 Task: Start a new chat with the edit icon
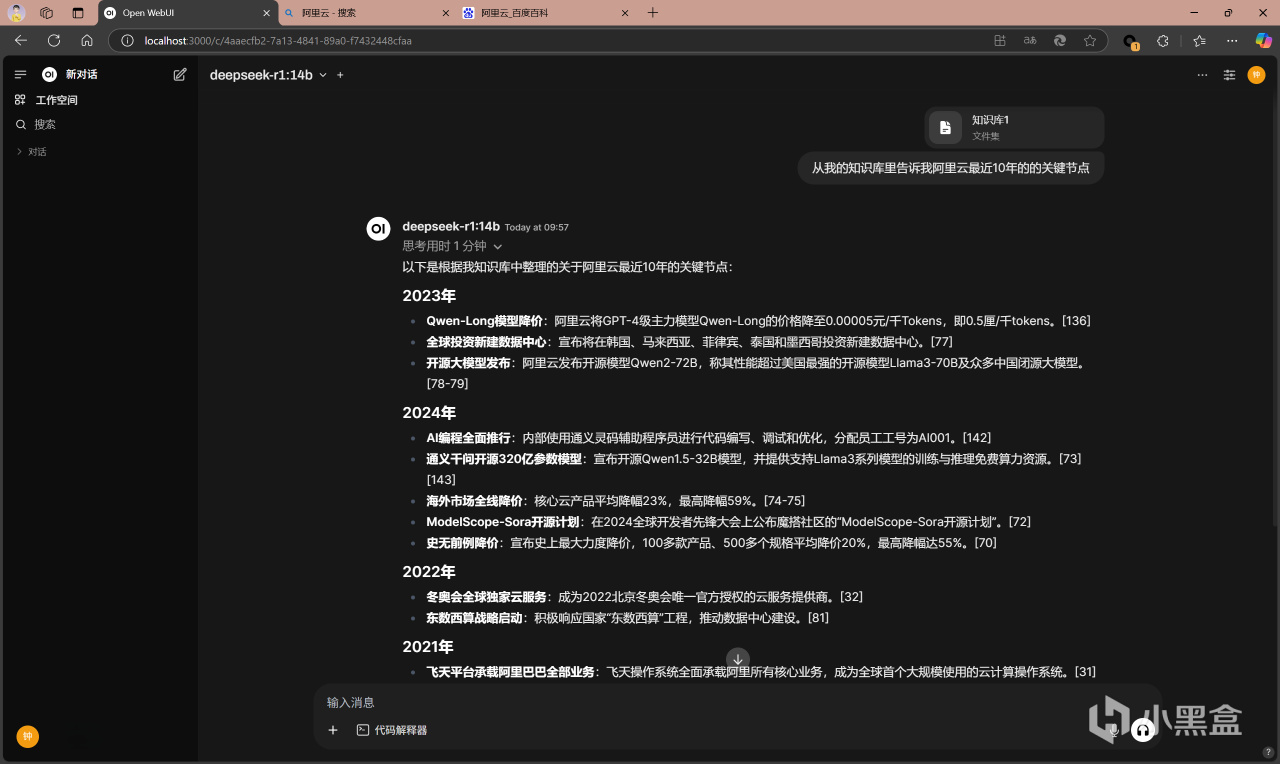(180, 75)
